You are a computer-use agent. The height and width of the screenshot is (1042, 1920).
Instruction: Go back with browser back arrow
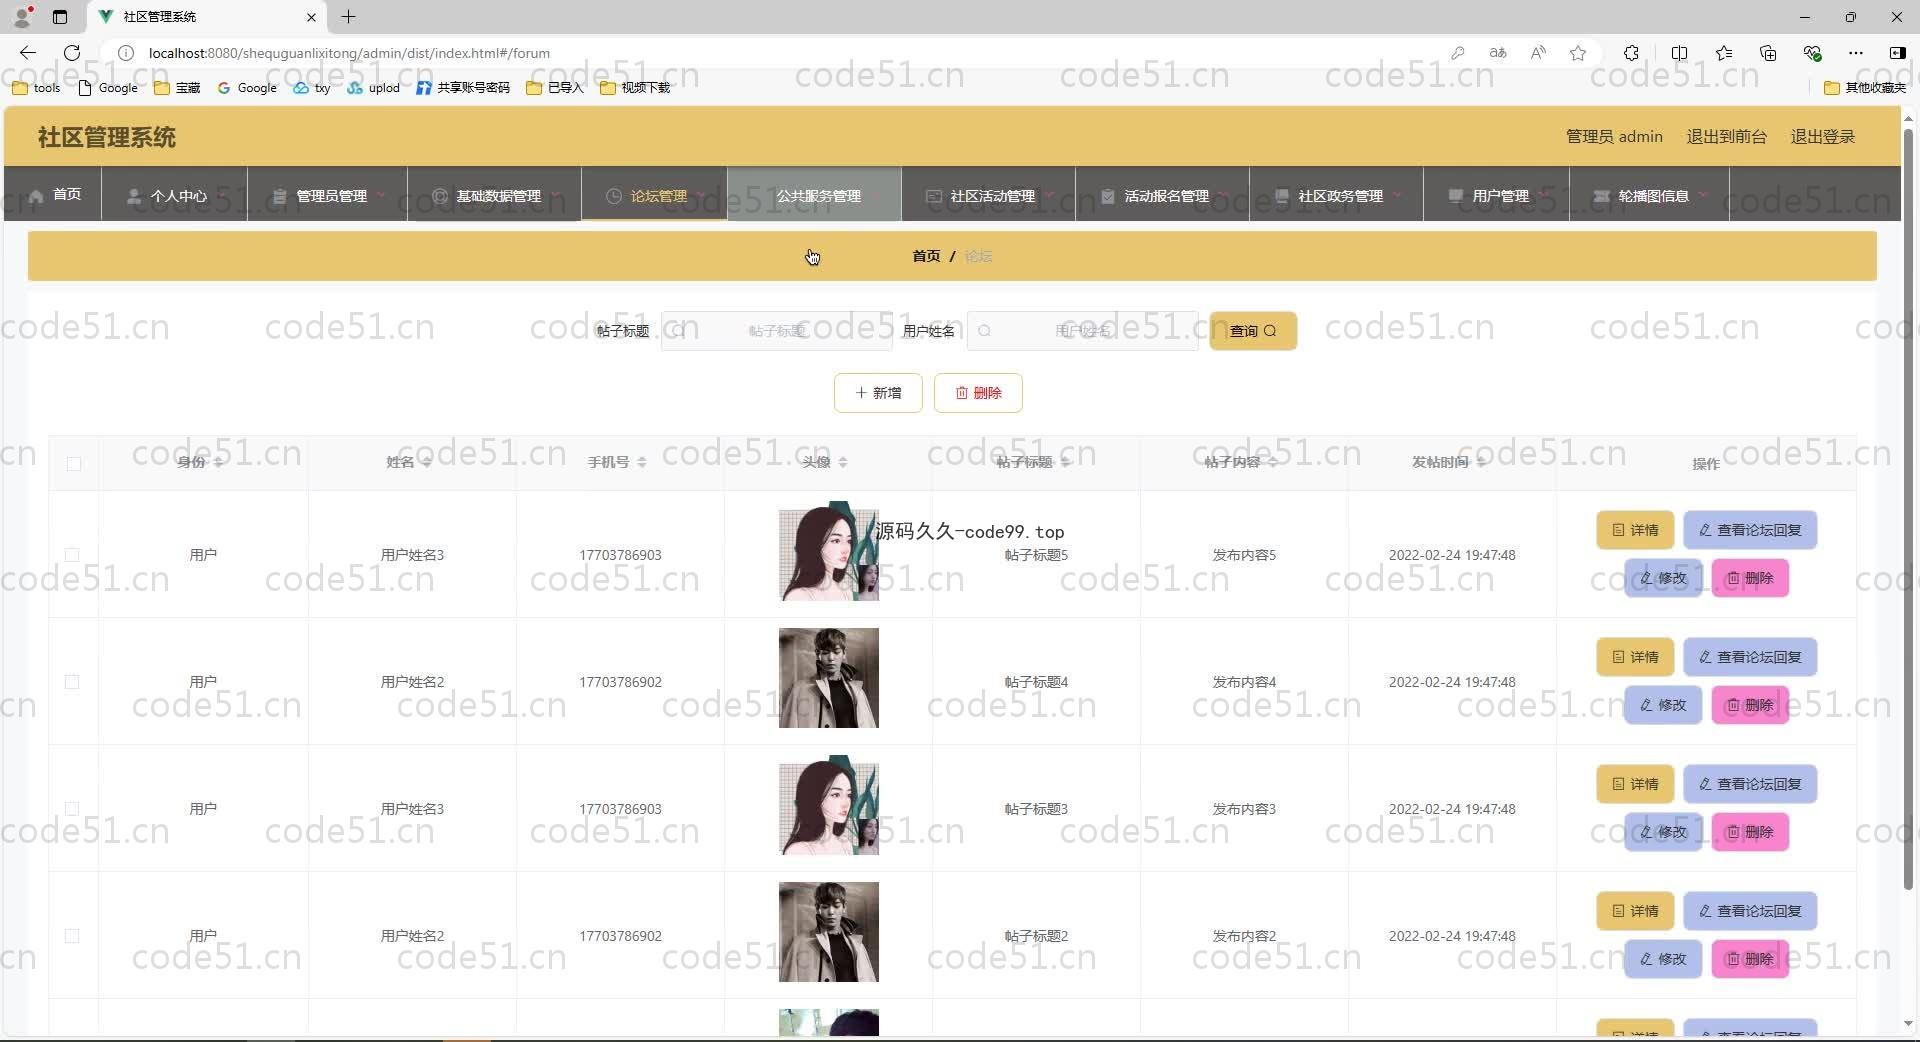click(x=28, y=53)
